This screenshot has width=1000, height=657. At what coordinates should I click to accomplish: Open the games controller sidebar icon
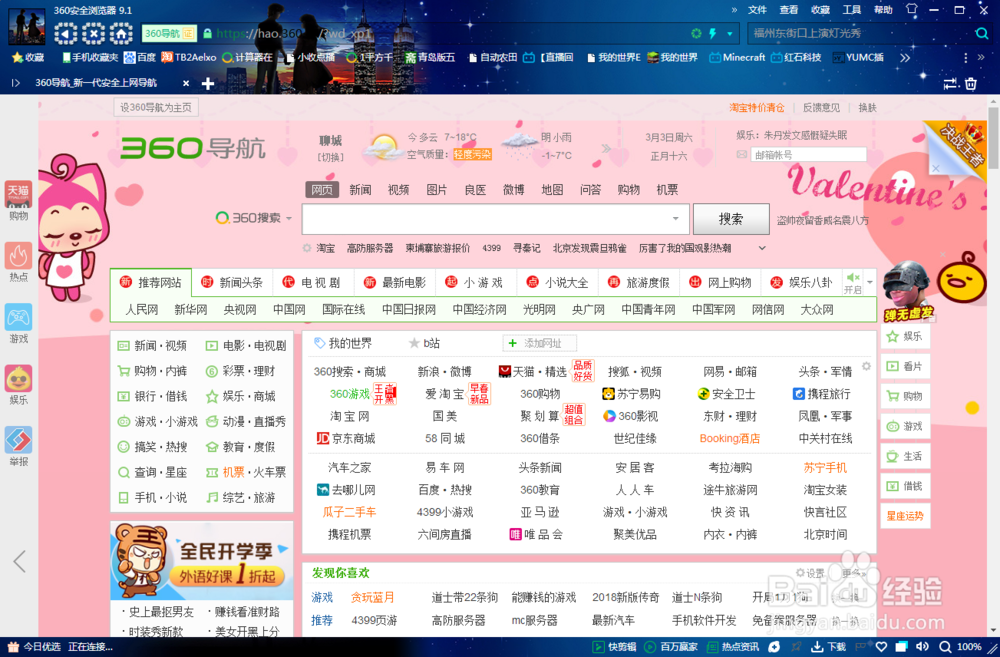click(18, 317)
